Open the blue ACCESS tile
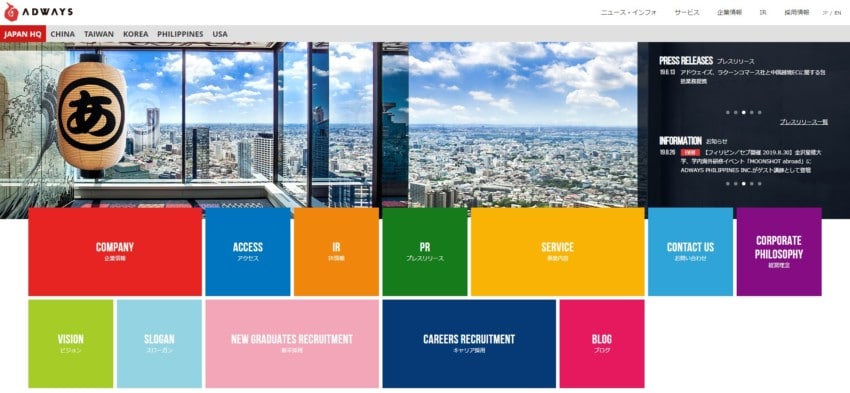The image size is (850, 393). (x=248, y=252)
